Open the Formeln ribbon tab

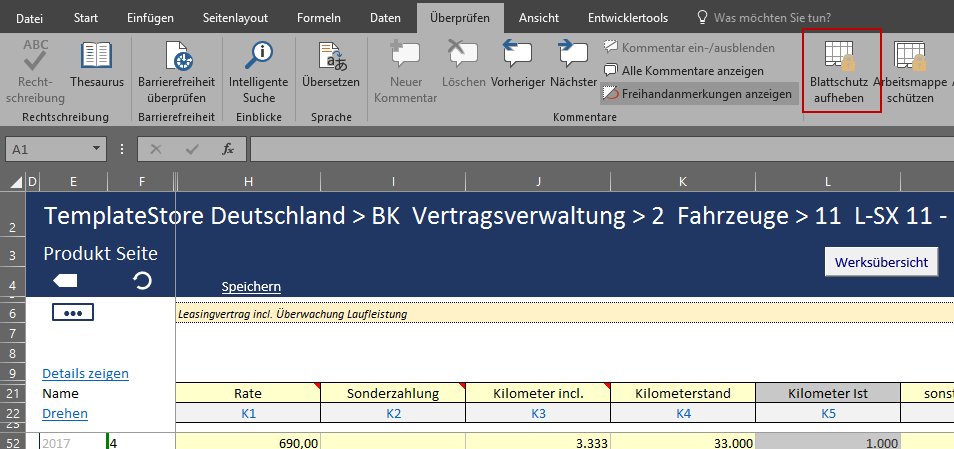318,18
